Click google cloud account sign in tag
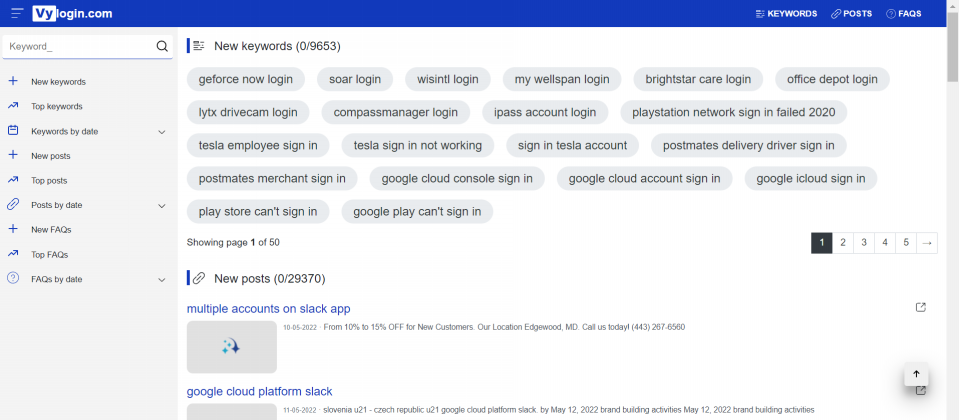Viewport: 959px width, 420px height. pos(645,179)
